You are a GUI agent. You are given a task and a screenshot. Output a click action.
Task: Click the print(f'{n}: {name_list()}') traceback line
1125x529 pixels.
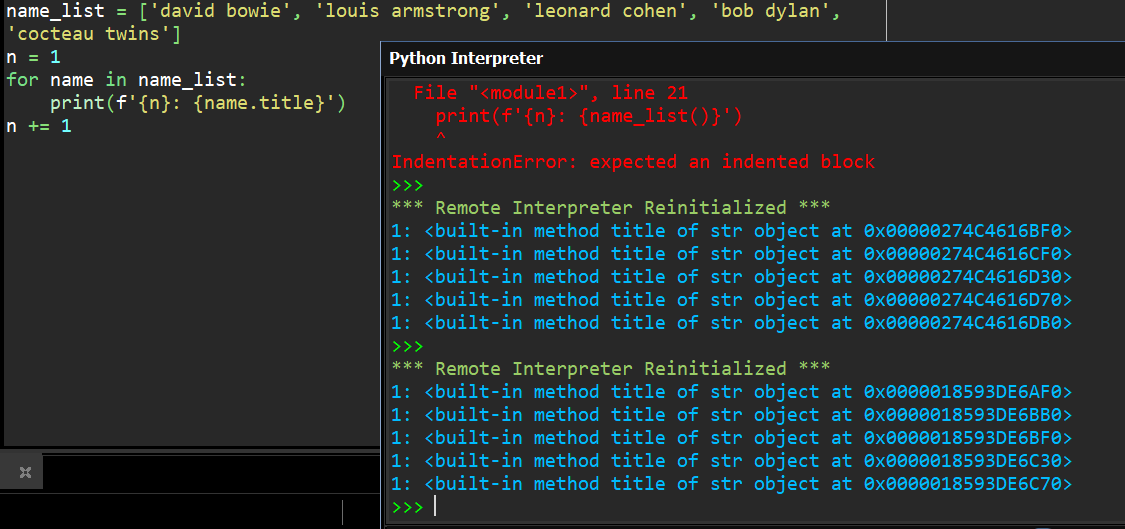point(589,116)
